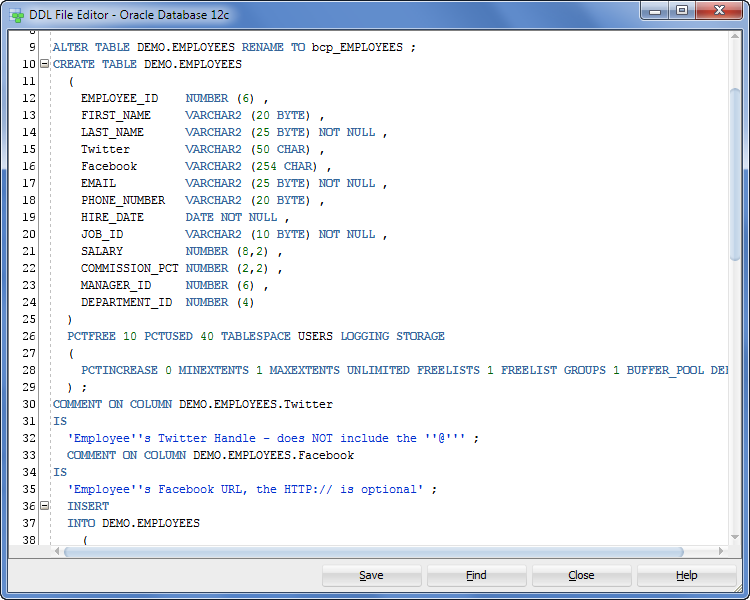Click the BUFFER_POOL keyword on line 28

665,370
